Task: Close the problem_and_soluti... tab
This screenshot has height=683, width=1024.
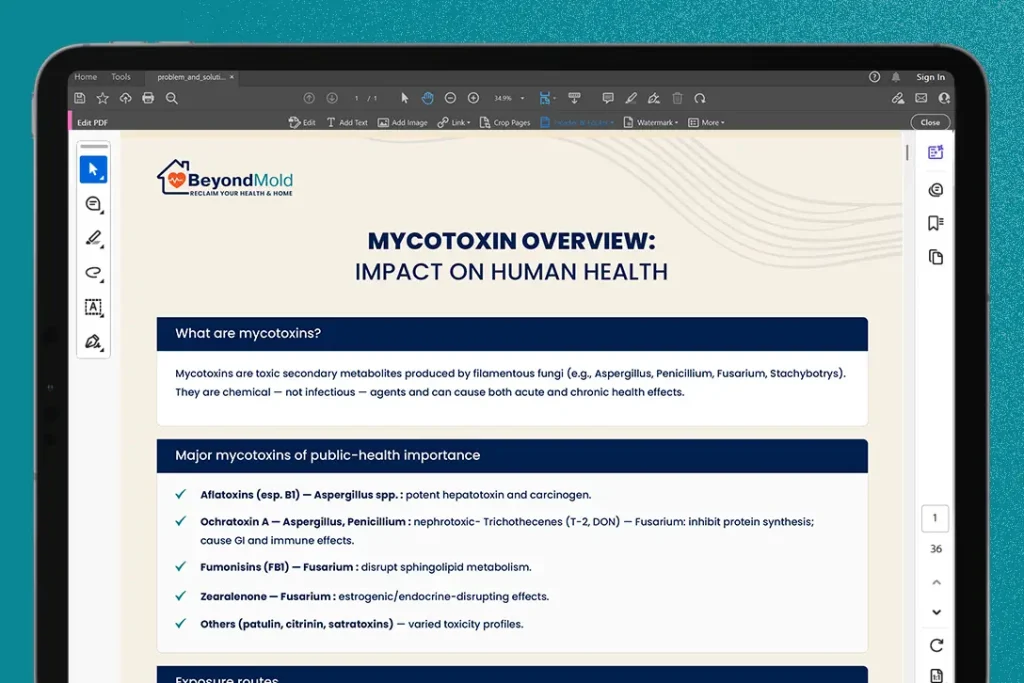Action: [232, 77]
